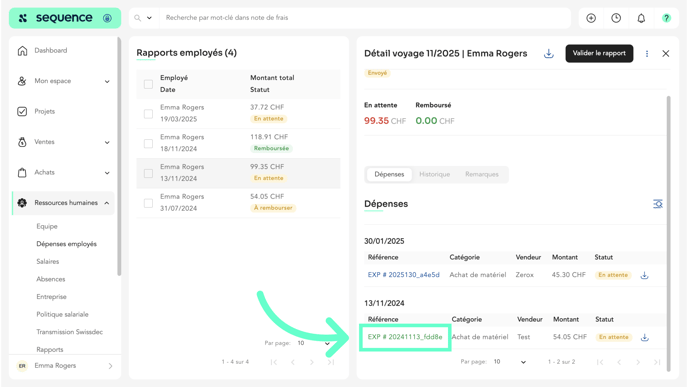Go to previous page of employee reports
This screenshot has width=688, height=387.
coord(293,362)
